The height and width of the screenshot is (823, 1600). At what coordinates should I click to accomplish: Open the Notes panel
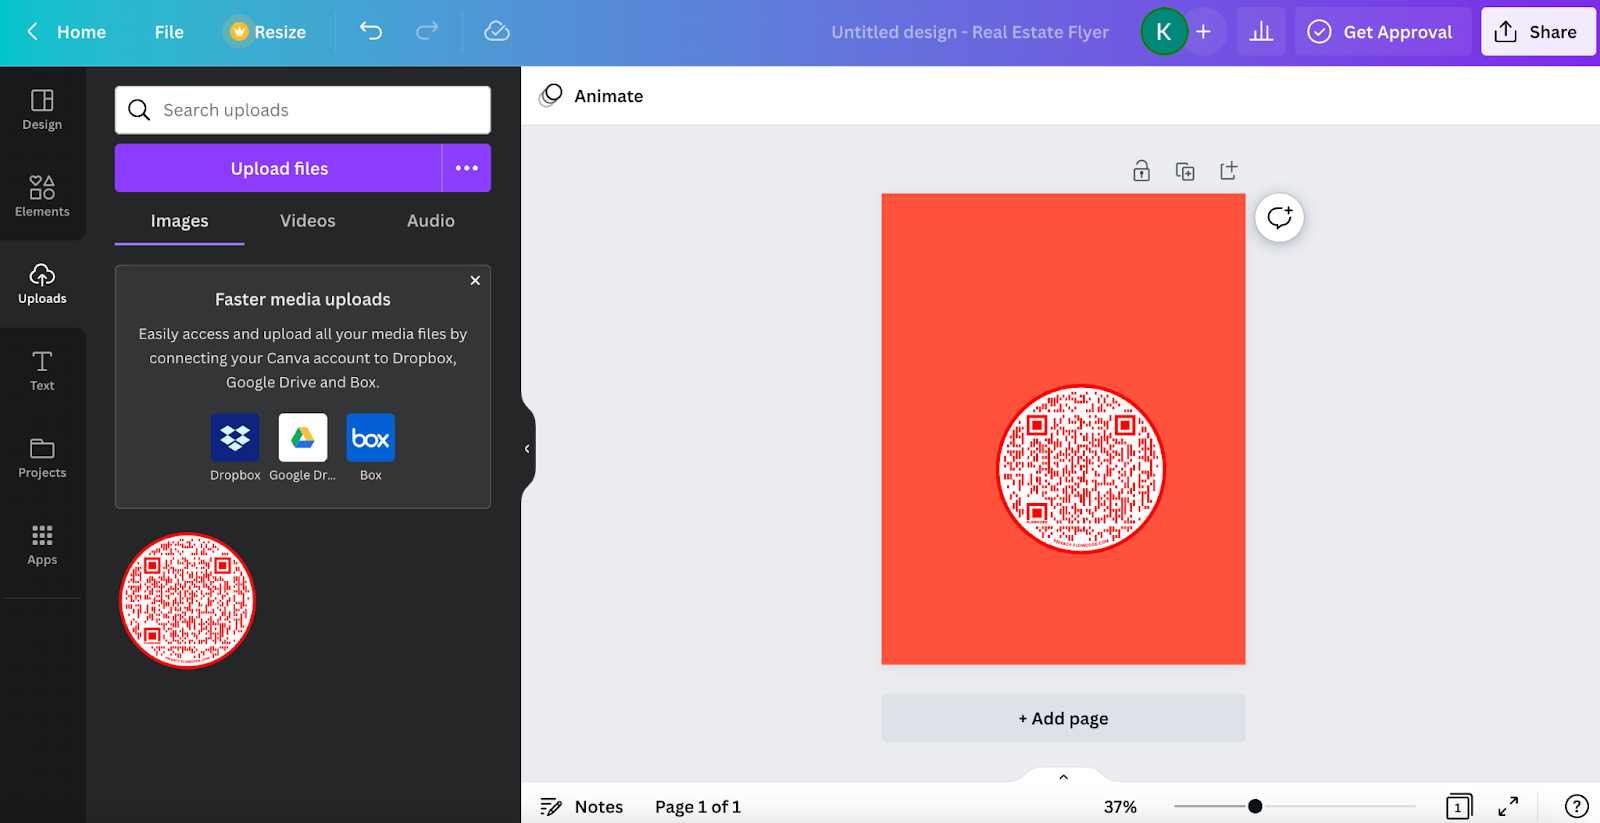[x=581, y=807]
